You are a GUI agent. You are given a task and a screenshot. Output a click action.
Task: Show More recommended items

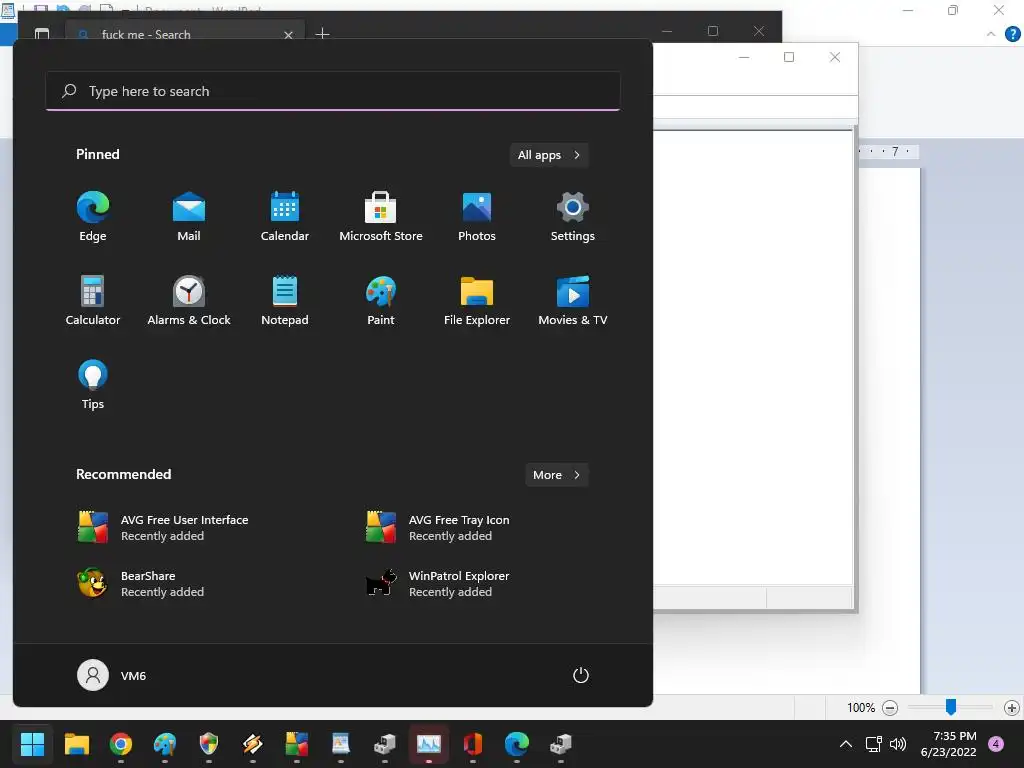[x=556, y=475]
